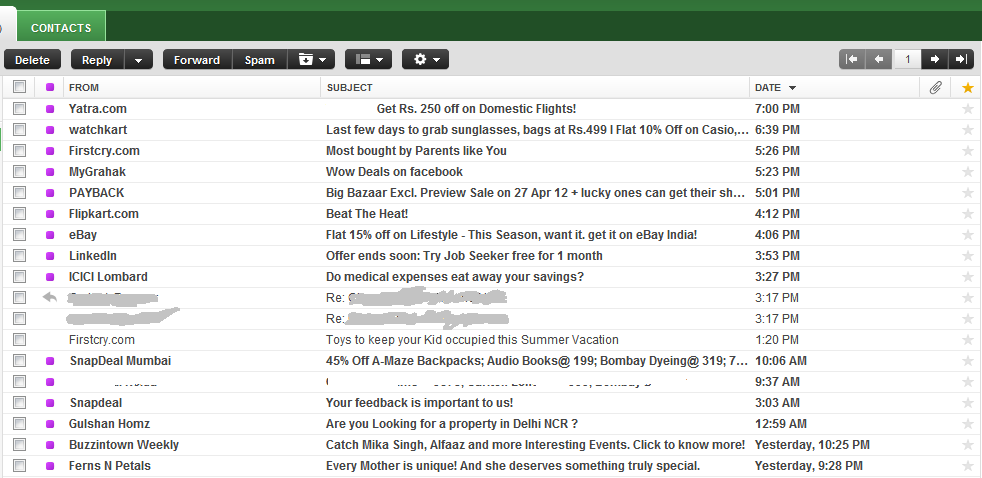The height and width of the screenshot is (478, 982).
Task: Click the gold star column header
Action: click(x=968, y=88)
